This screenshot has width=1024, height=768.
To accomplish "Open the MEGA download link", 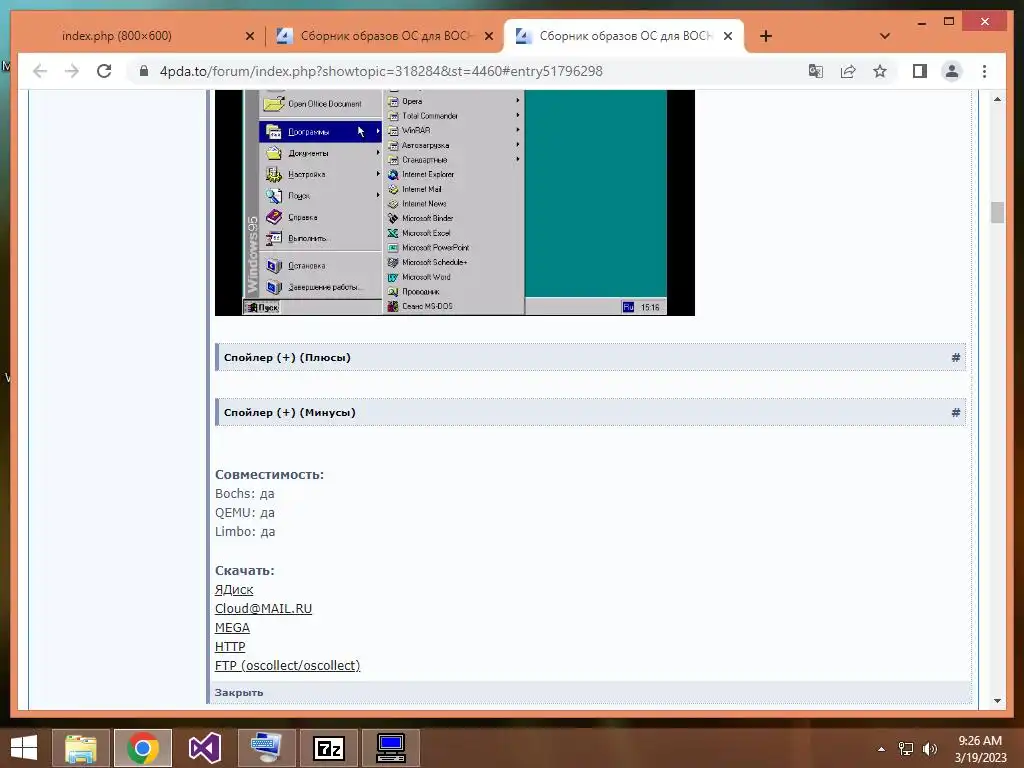I will (x=232, y=628).
